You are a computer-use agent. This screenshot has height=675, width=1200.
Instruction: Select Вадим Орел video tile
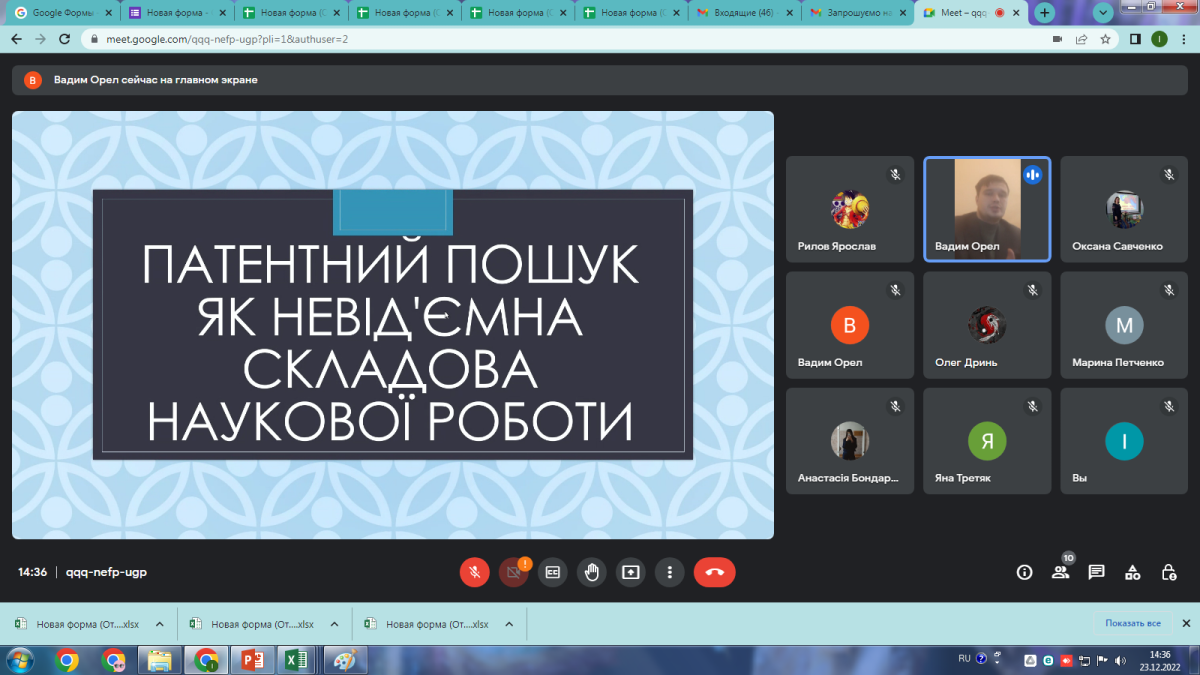[x=986, y=209]
